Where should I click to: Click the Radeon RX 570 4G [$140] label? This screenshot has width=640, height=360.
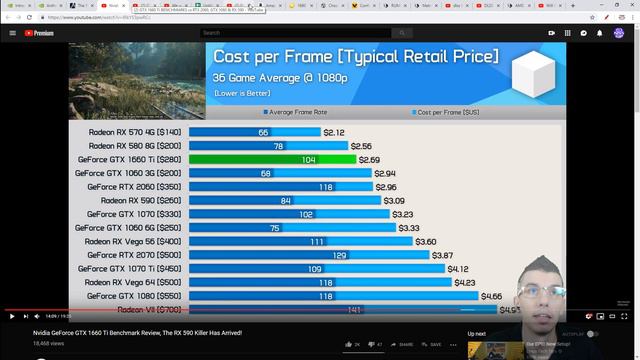(x=135, y=132)
